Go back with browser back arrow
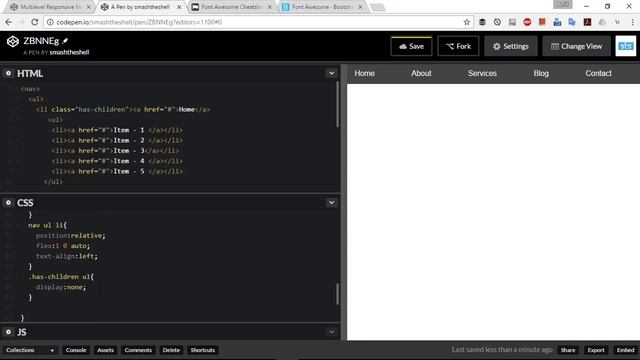Screen dimensions: 640x360 click(x=9, y=22)
